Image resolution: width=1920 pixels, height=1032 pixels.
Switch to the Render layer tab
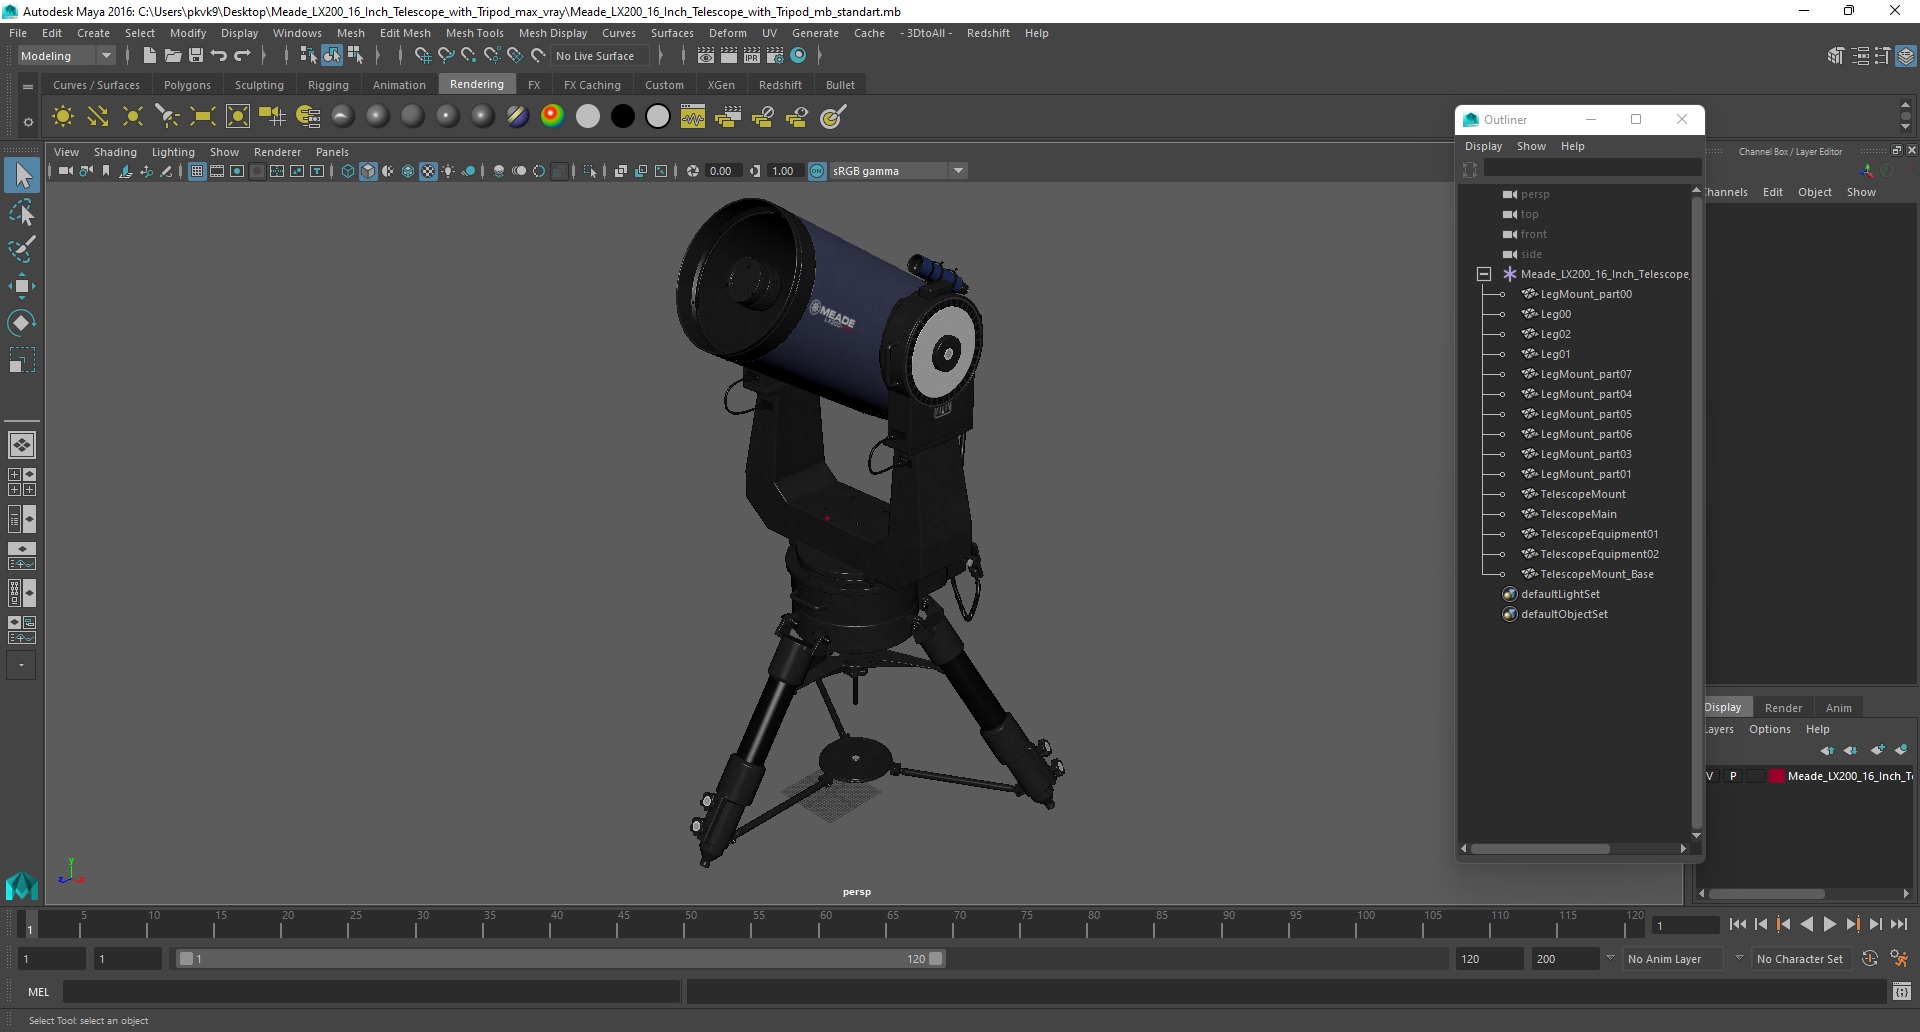(1783, 707)
